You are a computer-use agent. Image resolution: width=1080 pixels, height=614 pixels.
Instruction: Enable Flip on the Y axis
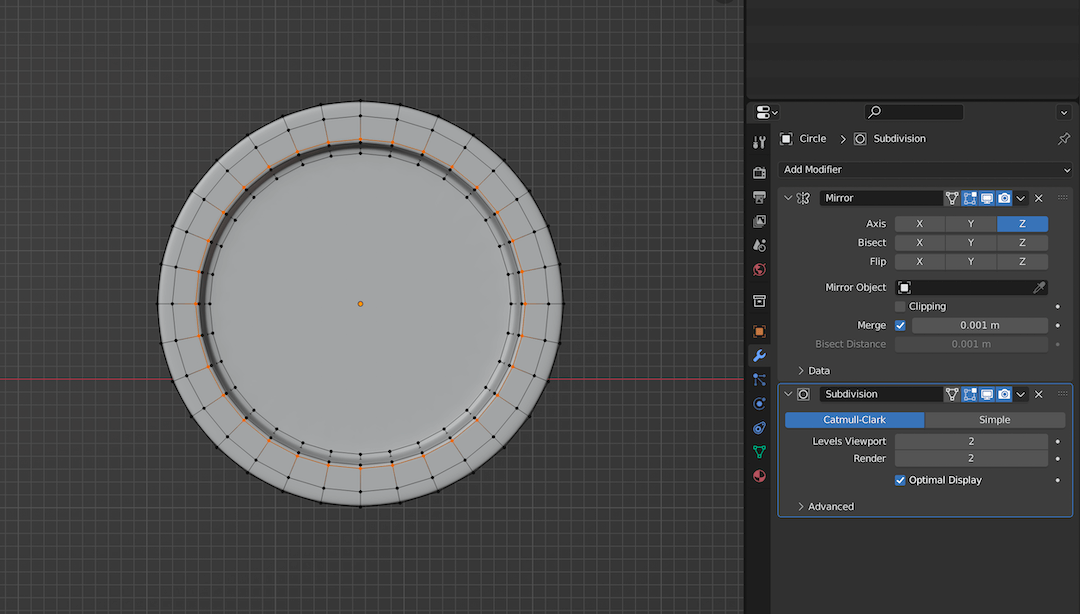[x=971, y=261]
